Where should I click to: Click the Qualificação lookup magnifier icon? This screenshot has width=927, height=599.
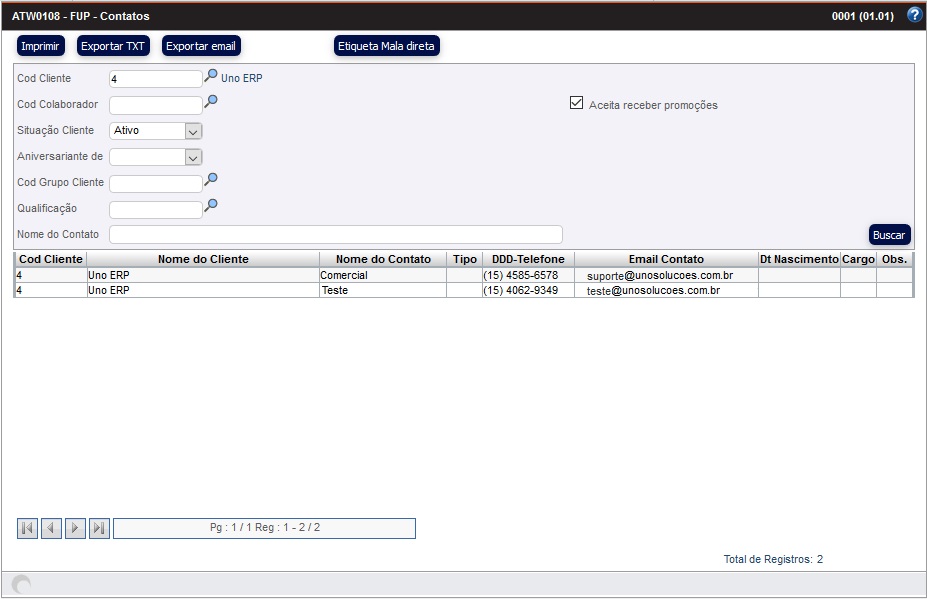(211, 205)
